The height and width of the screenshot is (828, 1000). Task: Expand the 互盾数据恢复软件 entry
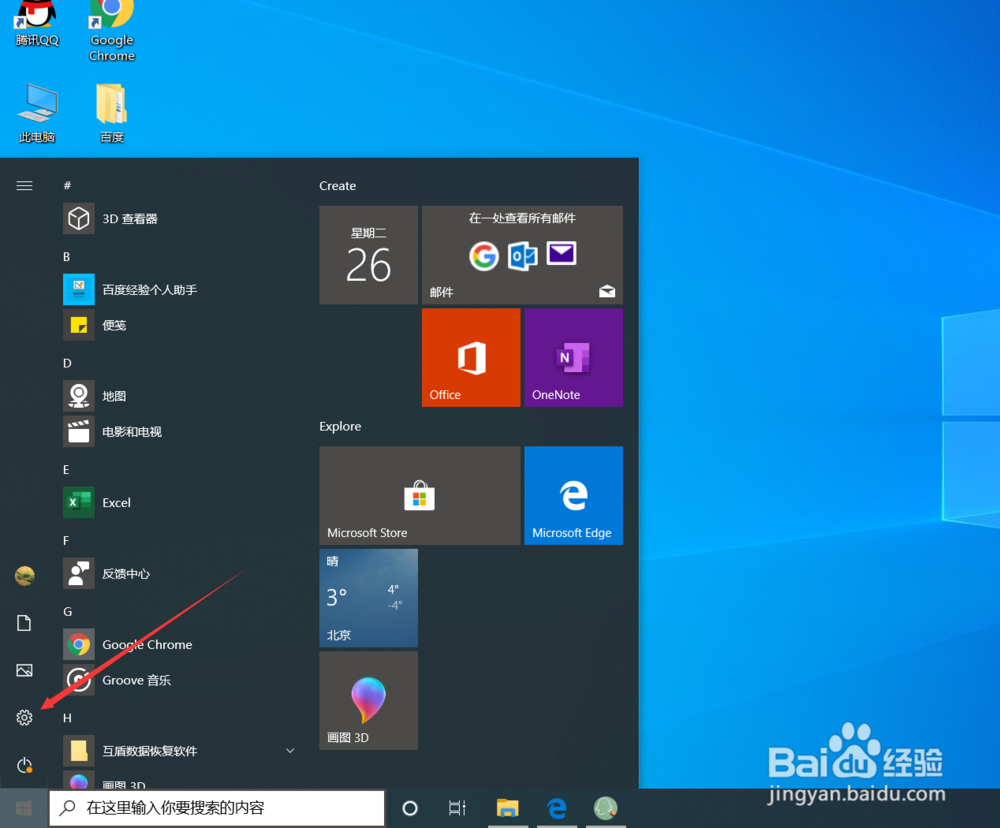click(290, 750)
